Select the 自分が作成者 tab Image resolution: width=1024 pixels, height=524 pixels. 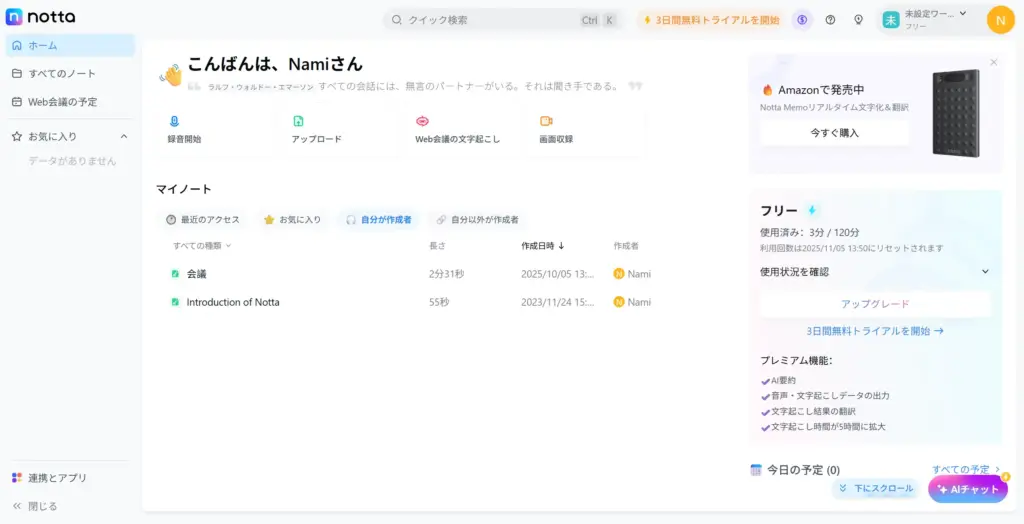379,220
